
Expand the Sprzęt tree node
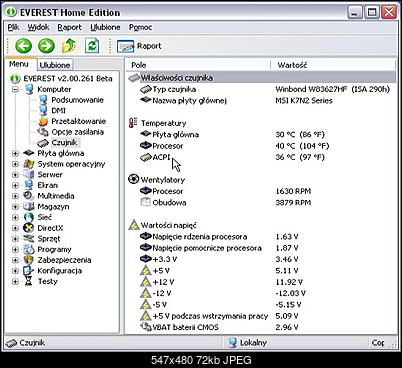15,239
